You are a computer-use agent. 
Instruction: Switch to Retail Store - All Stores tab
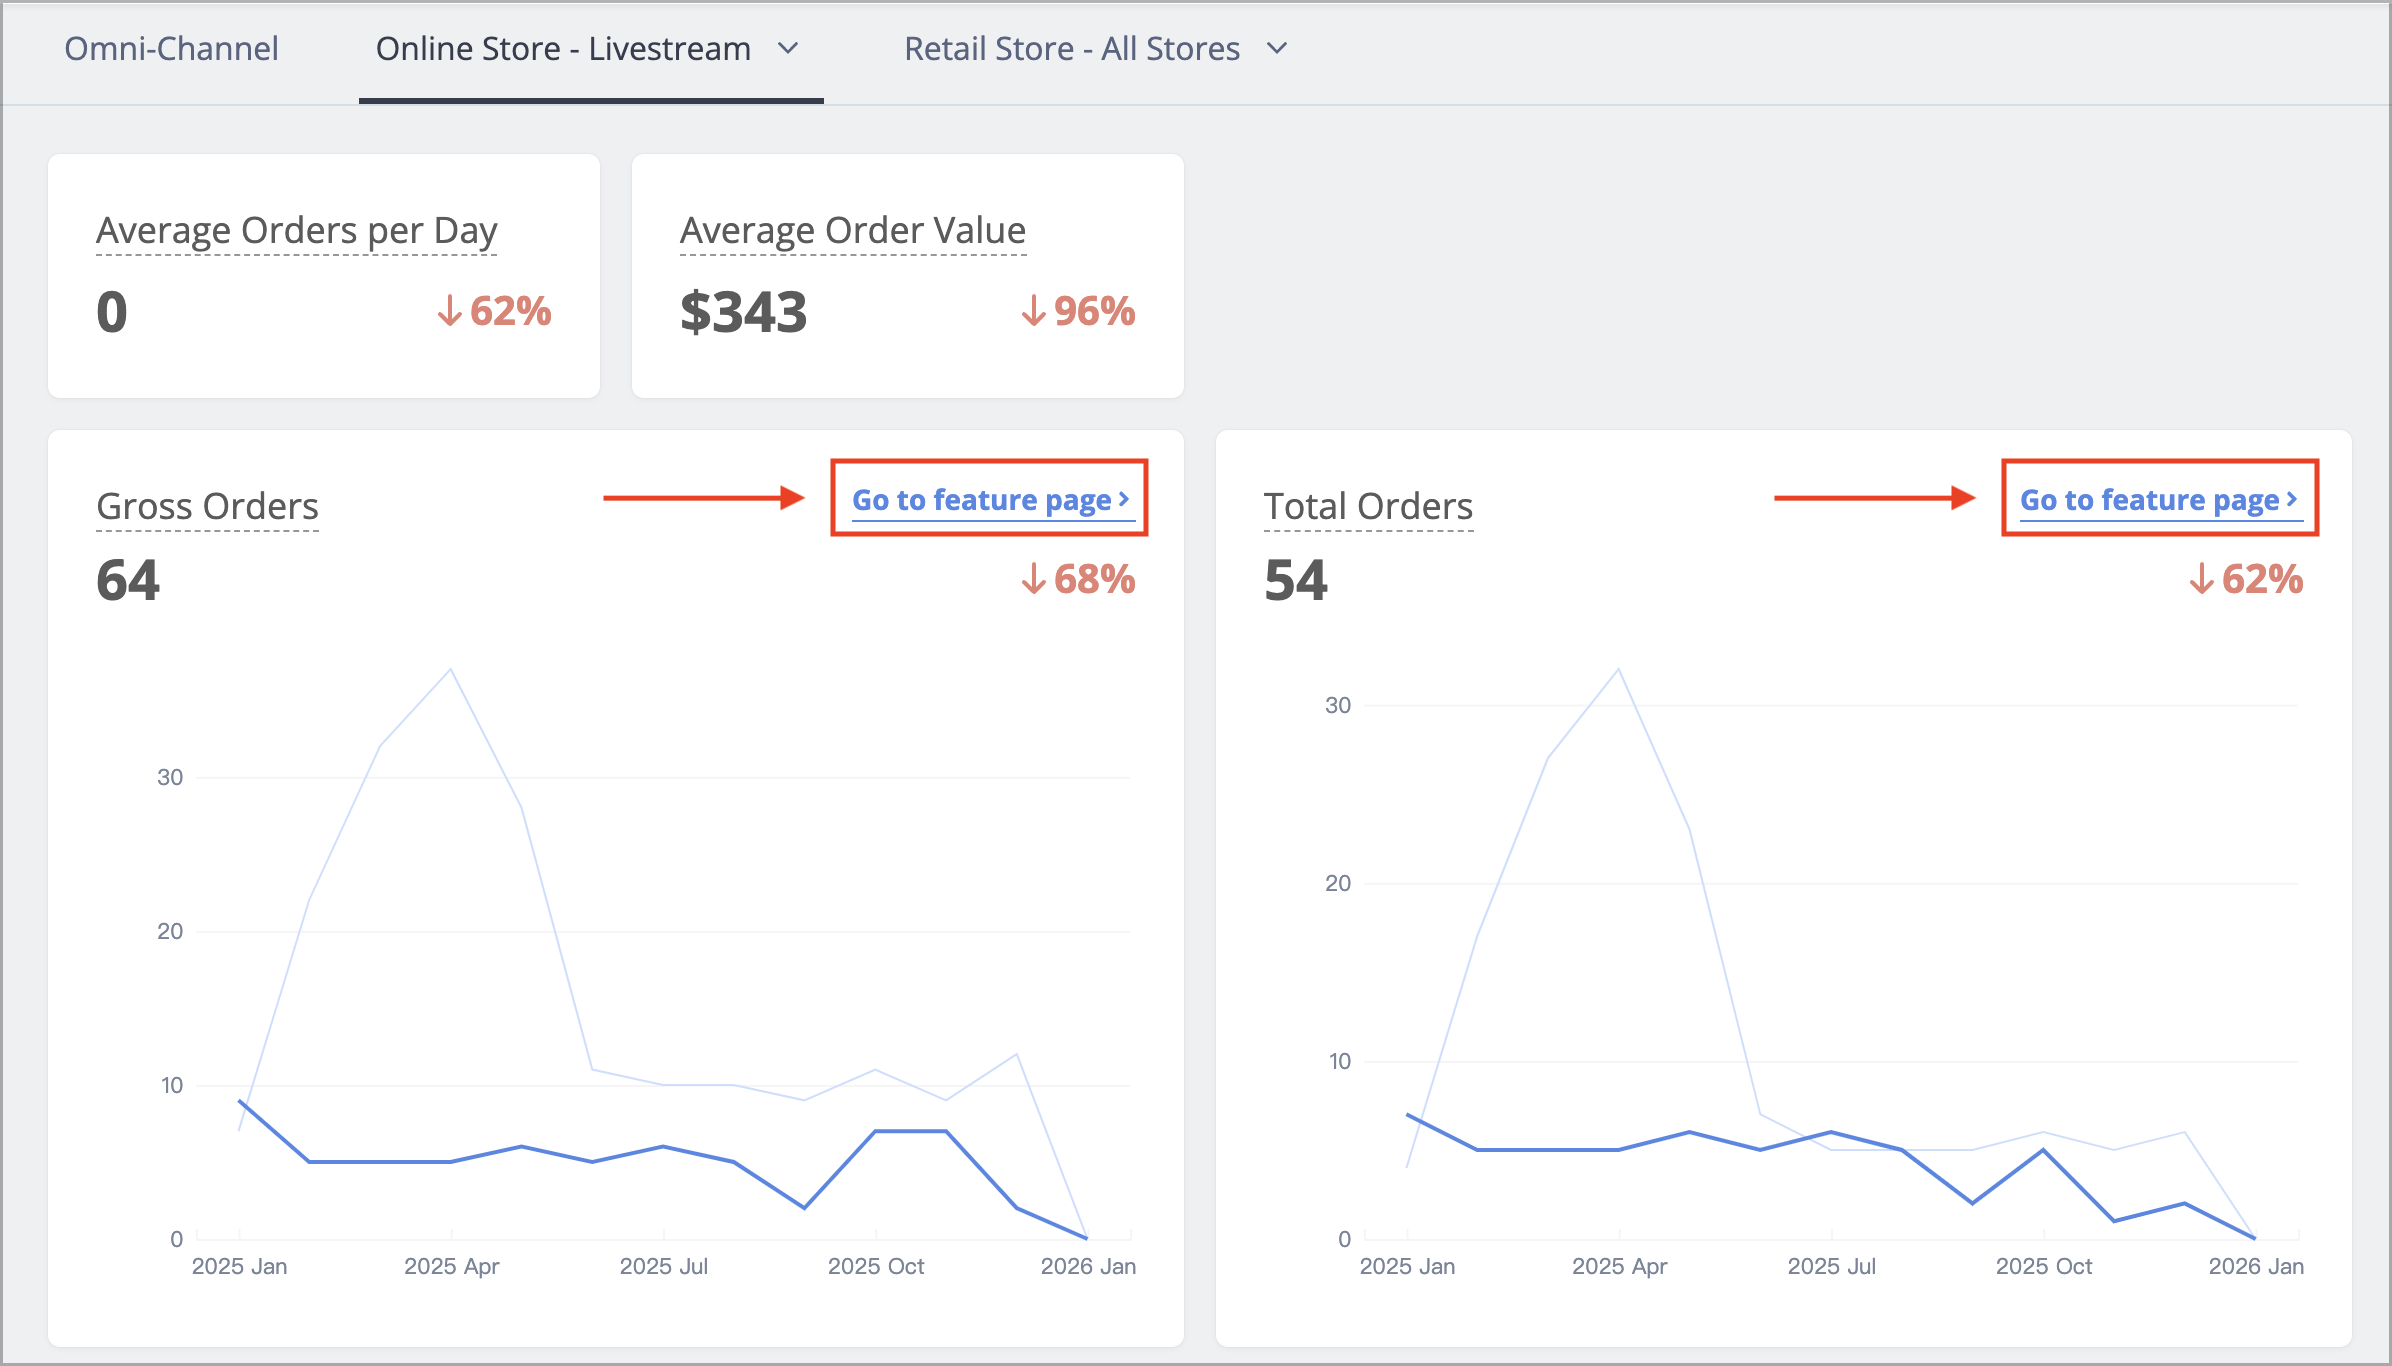[1072, 49]
